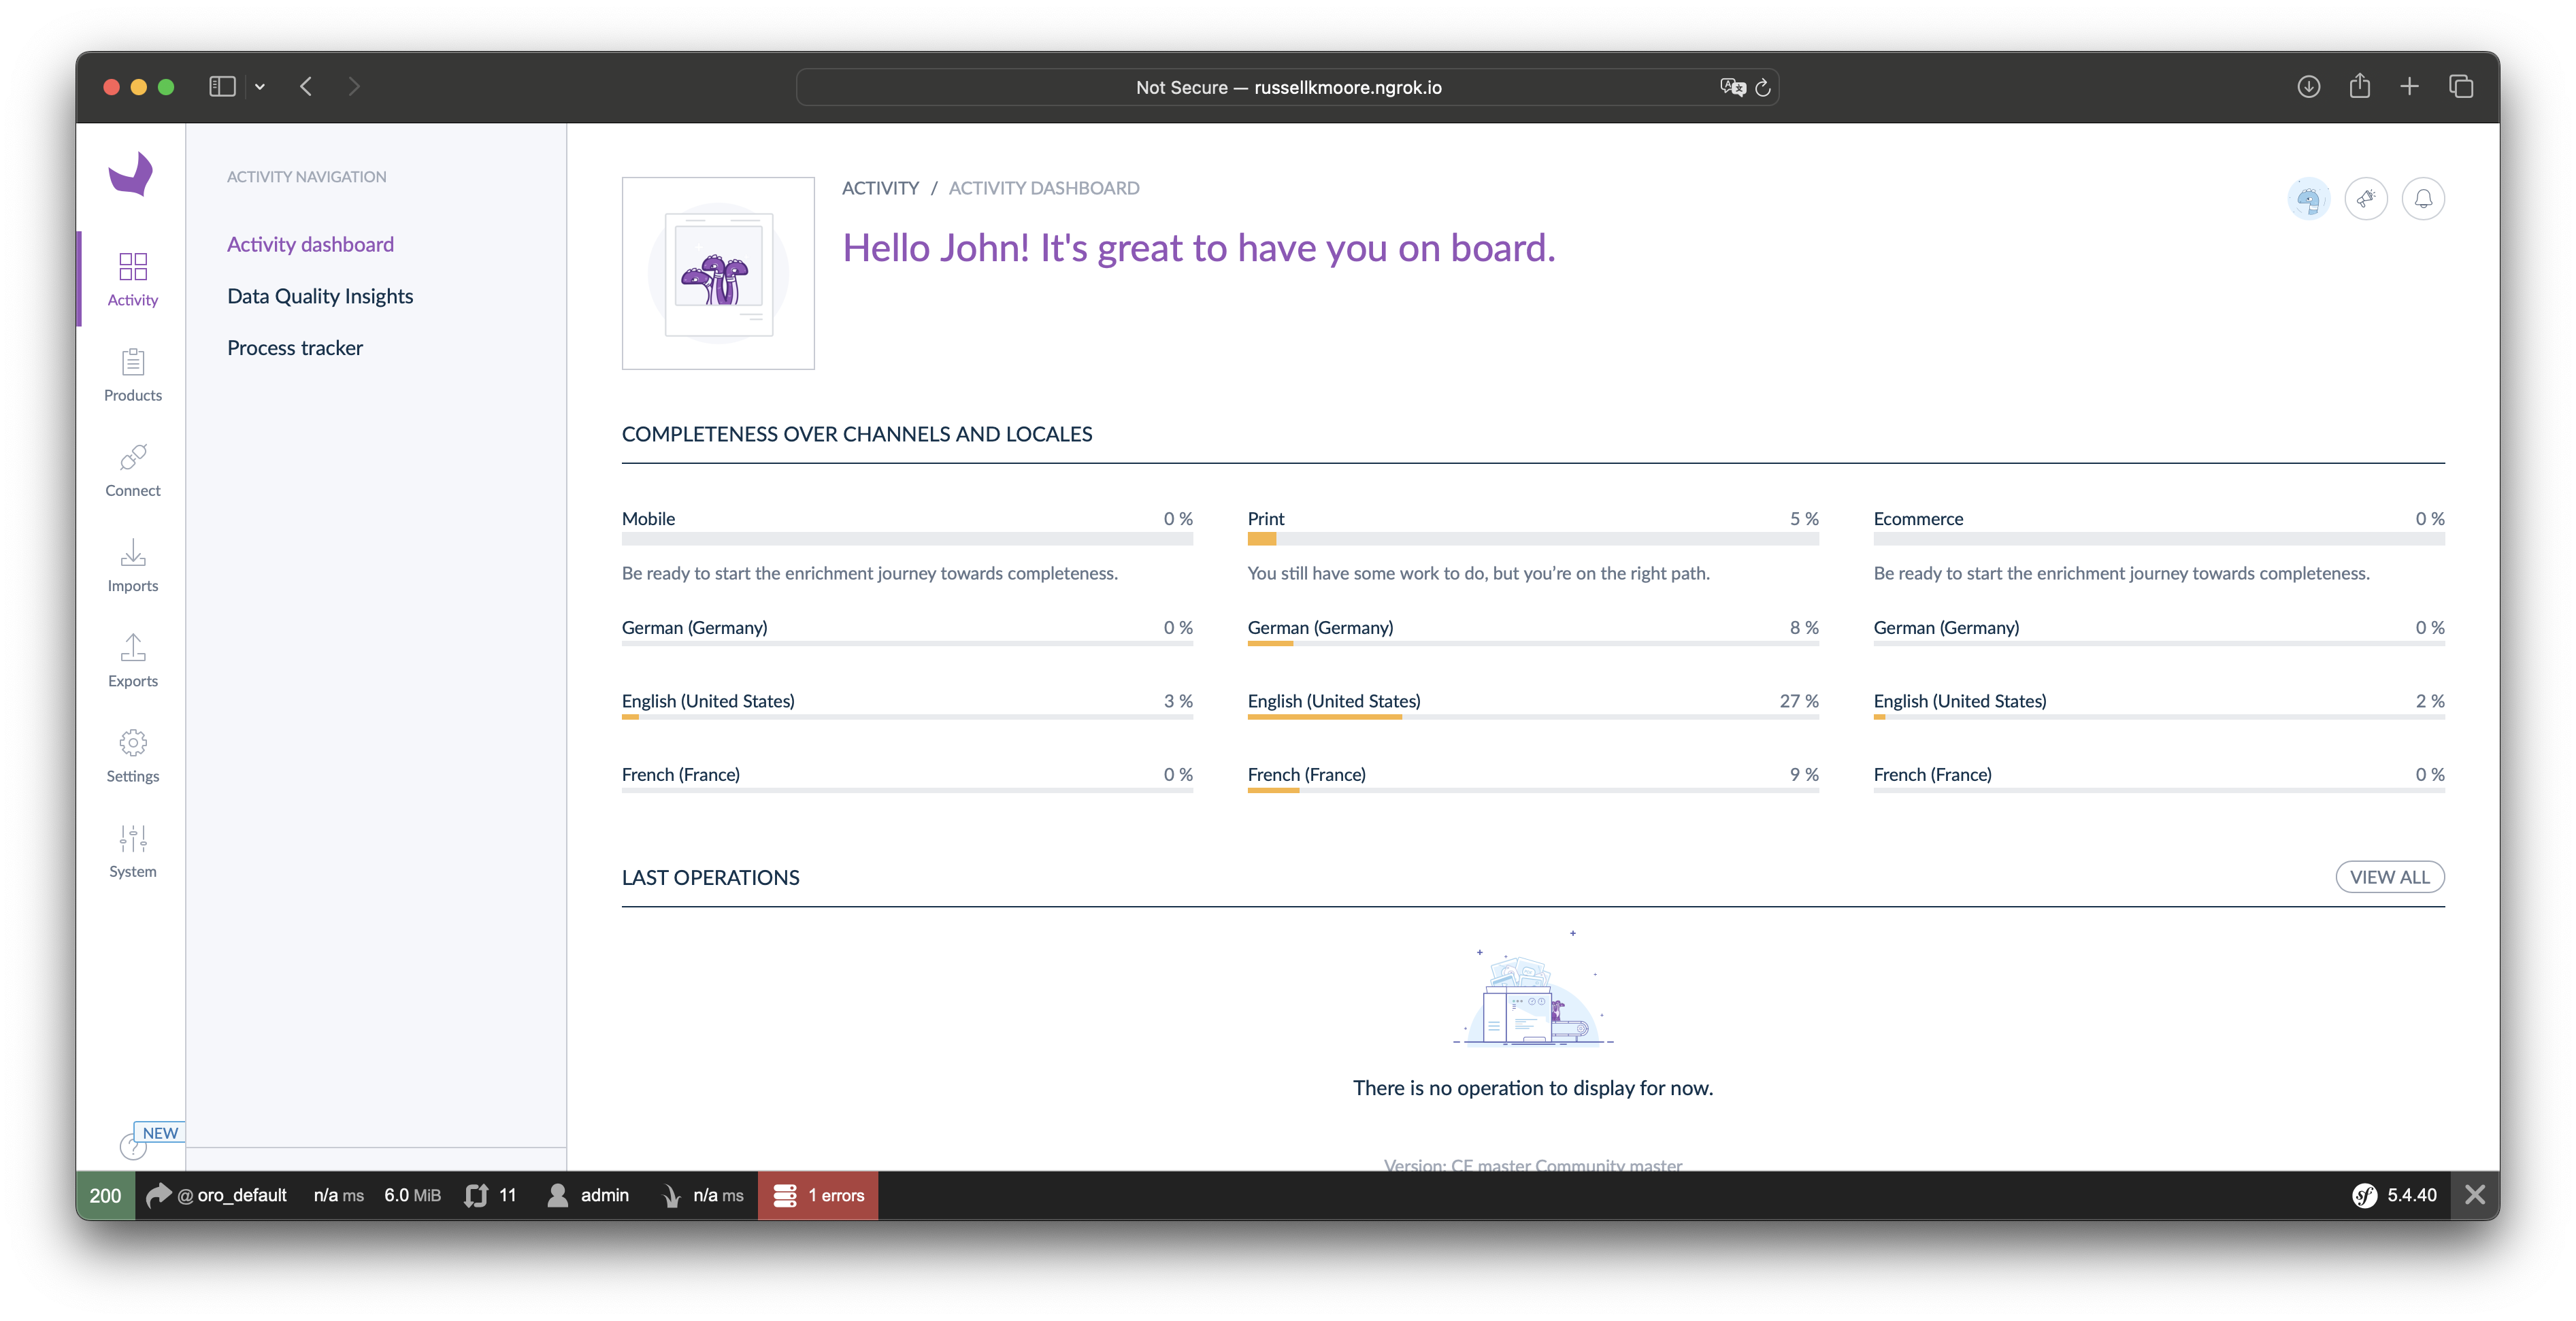Open the notifications bell
This screenshot has height=1321, width=2576.
tap(2423, 199)
